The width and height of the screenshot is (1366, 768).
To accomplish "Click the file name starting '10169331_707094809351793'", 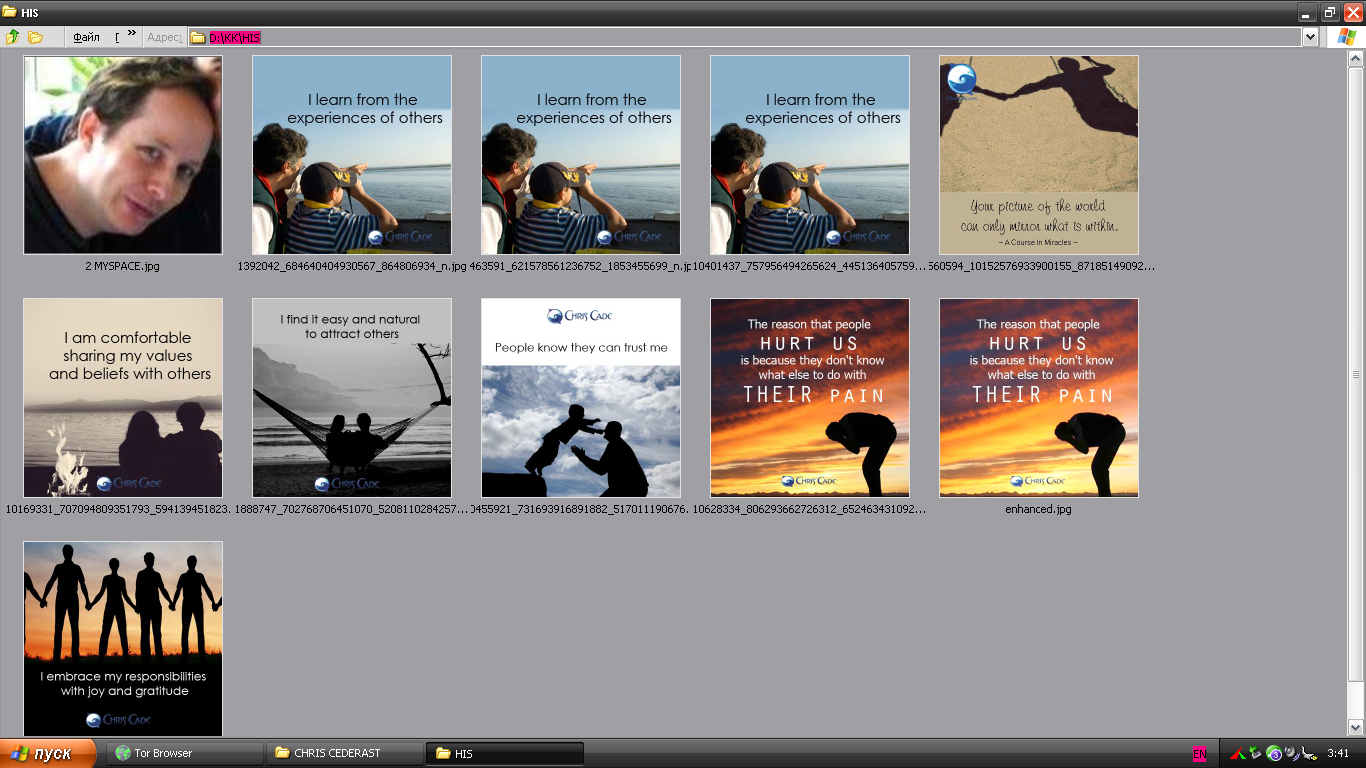I will (119, 509).
